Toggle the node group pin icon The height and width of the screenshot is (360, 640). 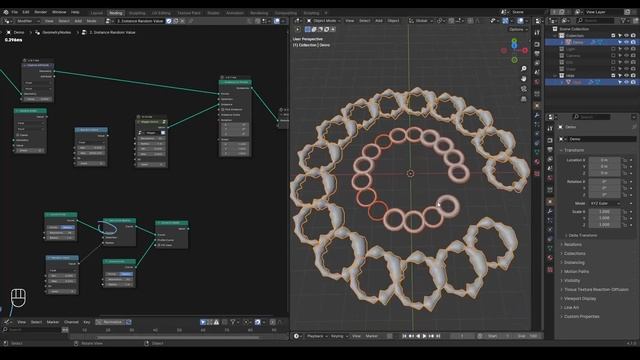tap(191, 21)
